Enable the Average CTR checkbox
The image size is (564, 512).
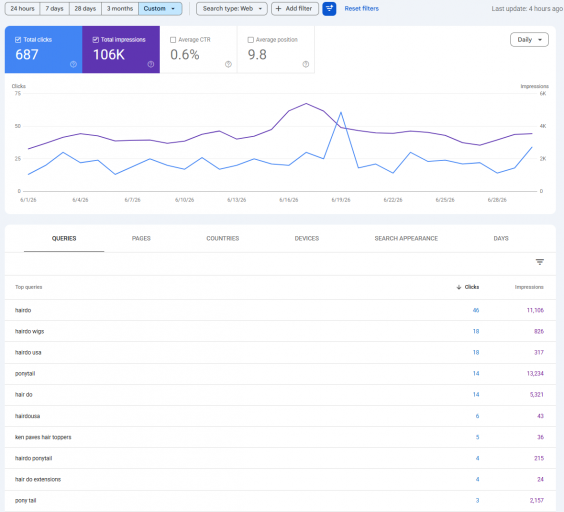(173, 40)
